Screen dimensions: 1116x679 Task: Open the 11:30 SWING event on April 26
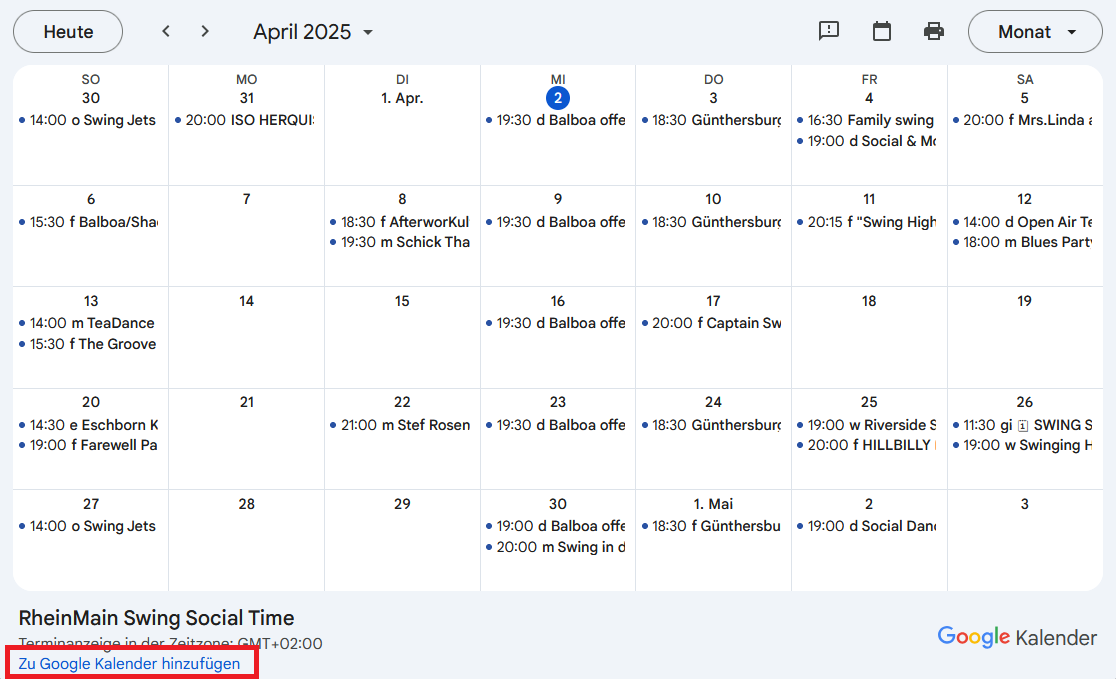point(1025,425)
